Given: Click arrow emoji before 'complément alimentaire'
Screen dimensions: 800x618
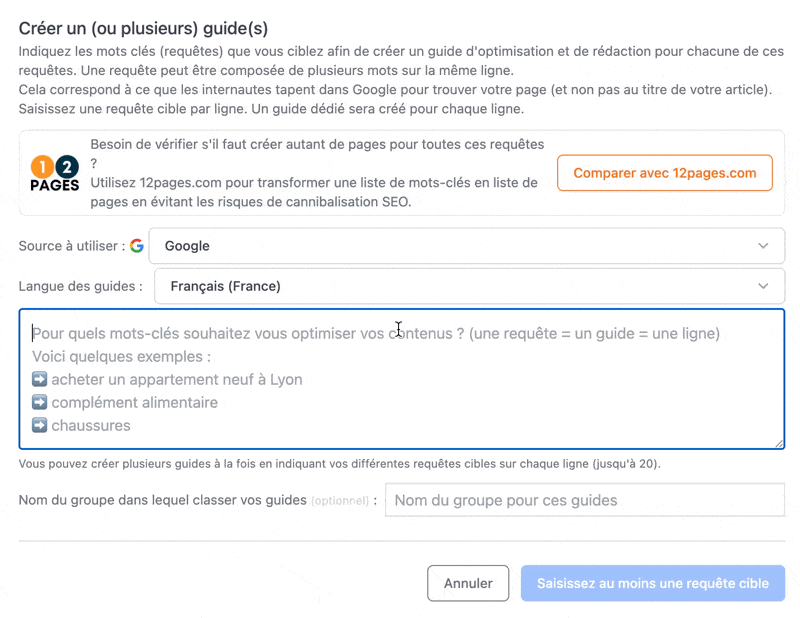Looking at the screenshot, I should pyautogui.click(x=40, y=403).
